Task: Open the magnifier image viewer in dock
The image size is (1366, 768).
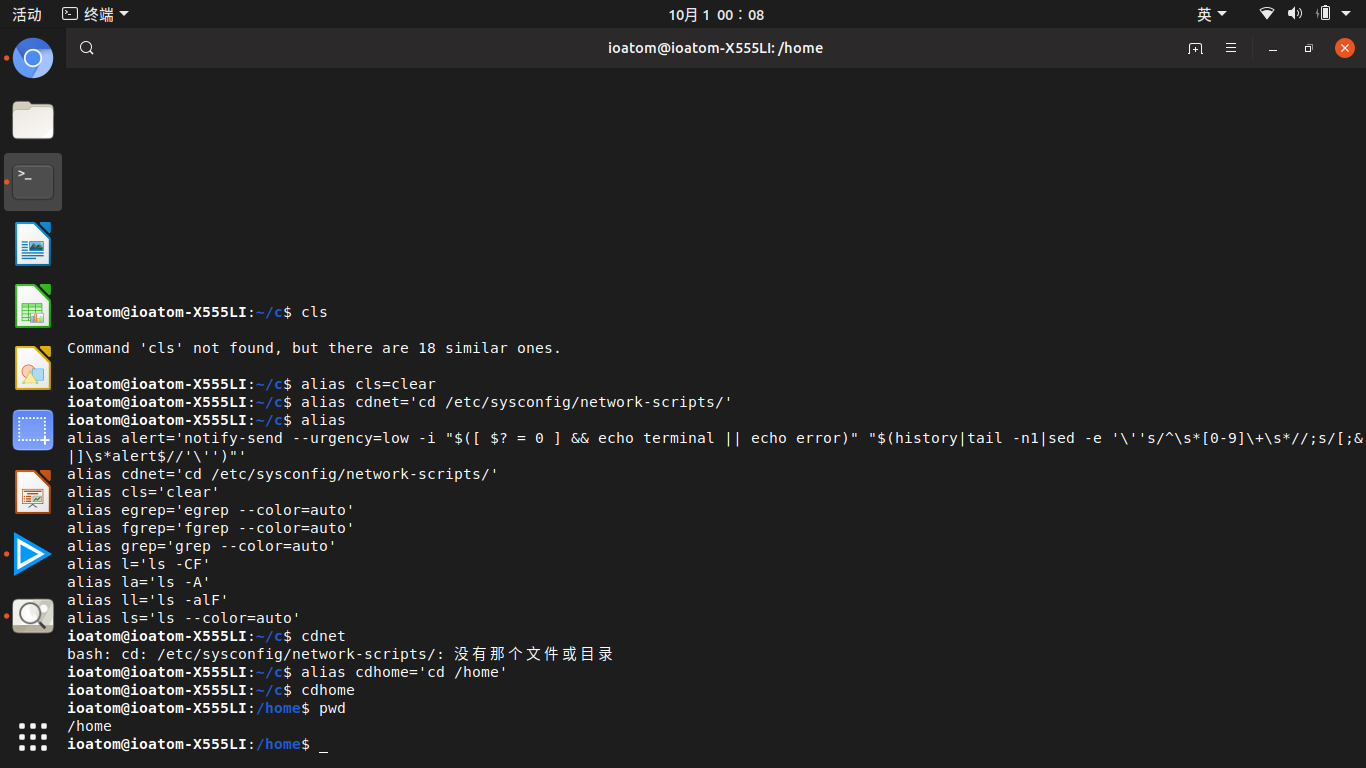Action: (33, 616)
